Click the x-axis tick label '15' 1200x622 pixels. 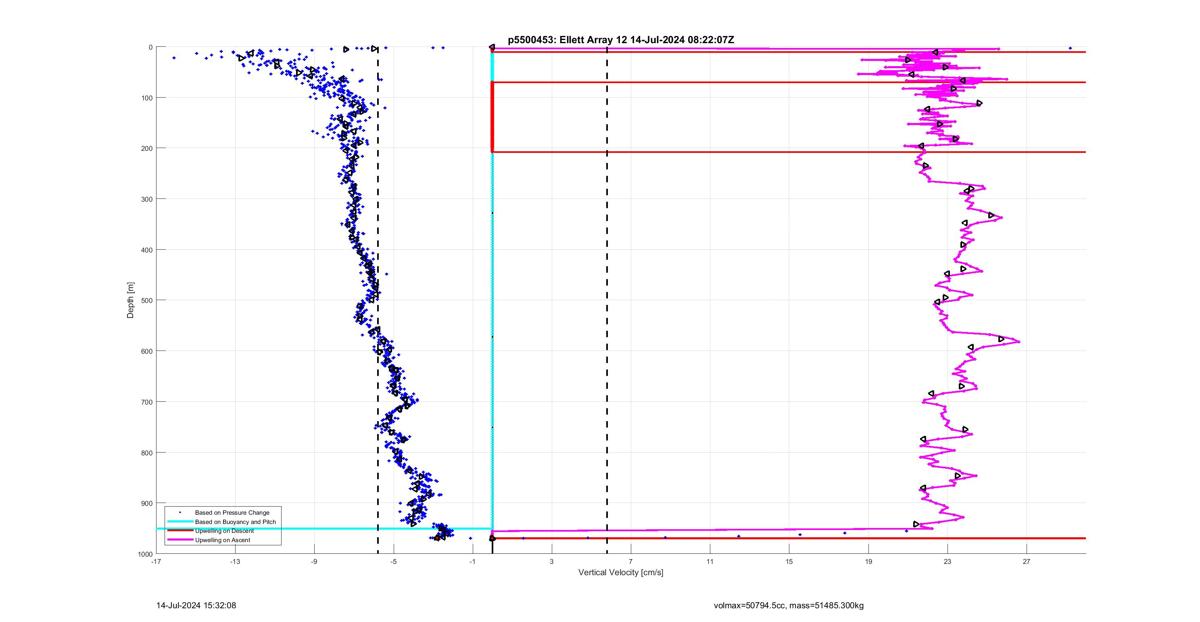click(789, 561)
